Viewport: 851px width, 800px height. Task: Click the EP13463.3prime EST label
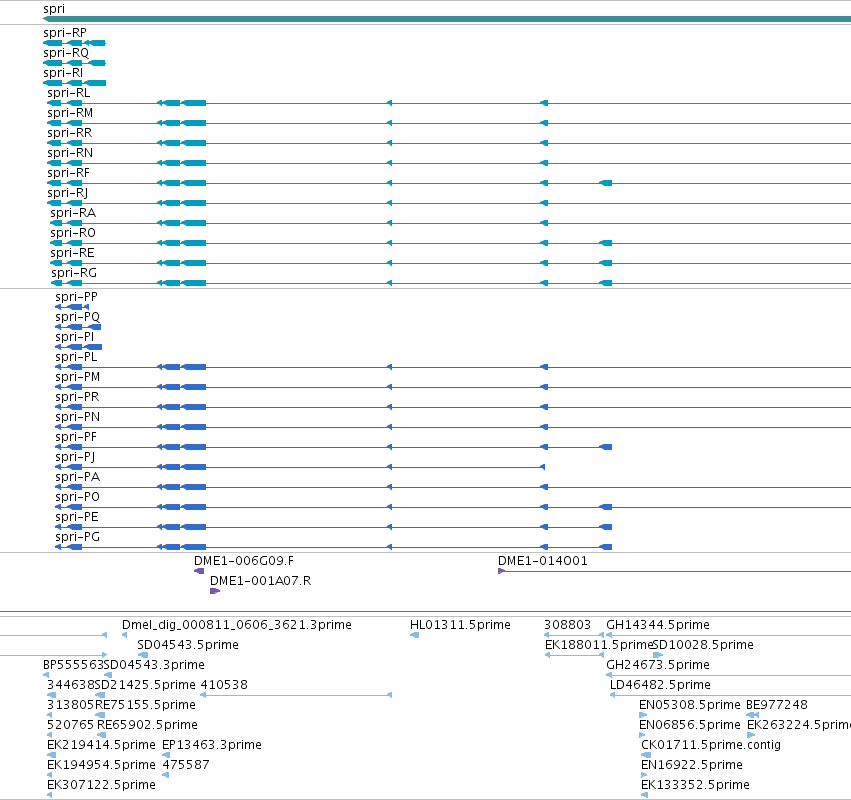212,746
